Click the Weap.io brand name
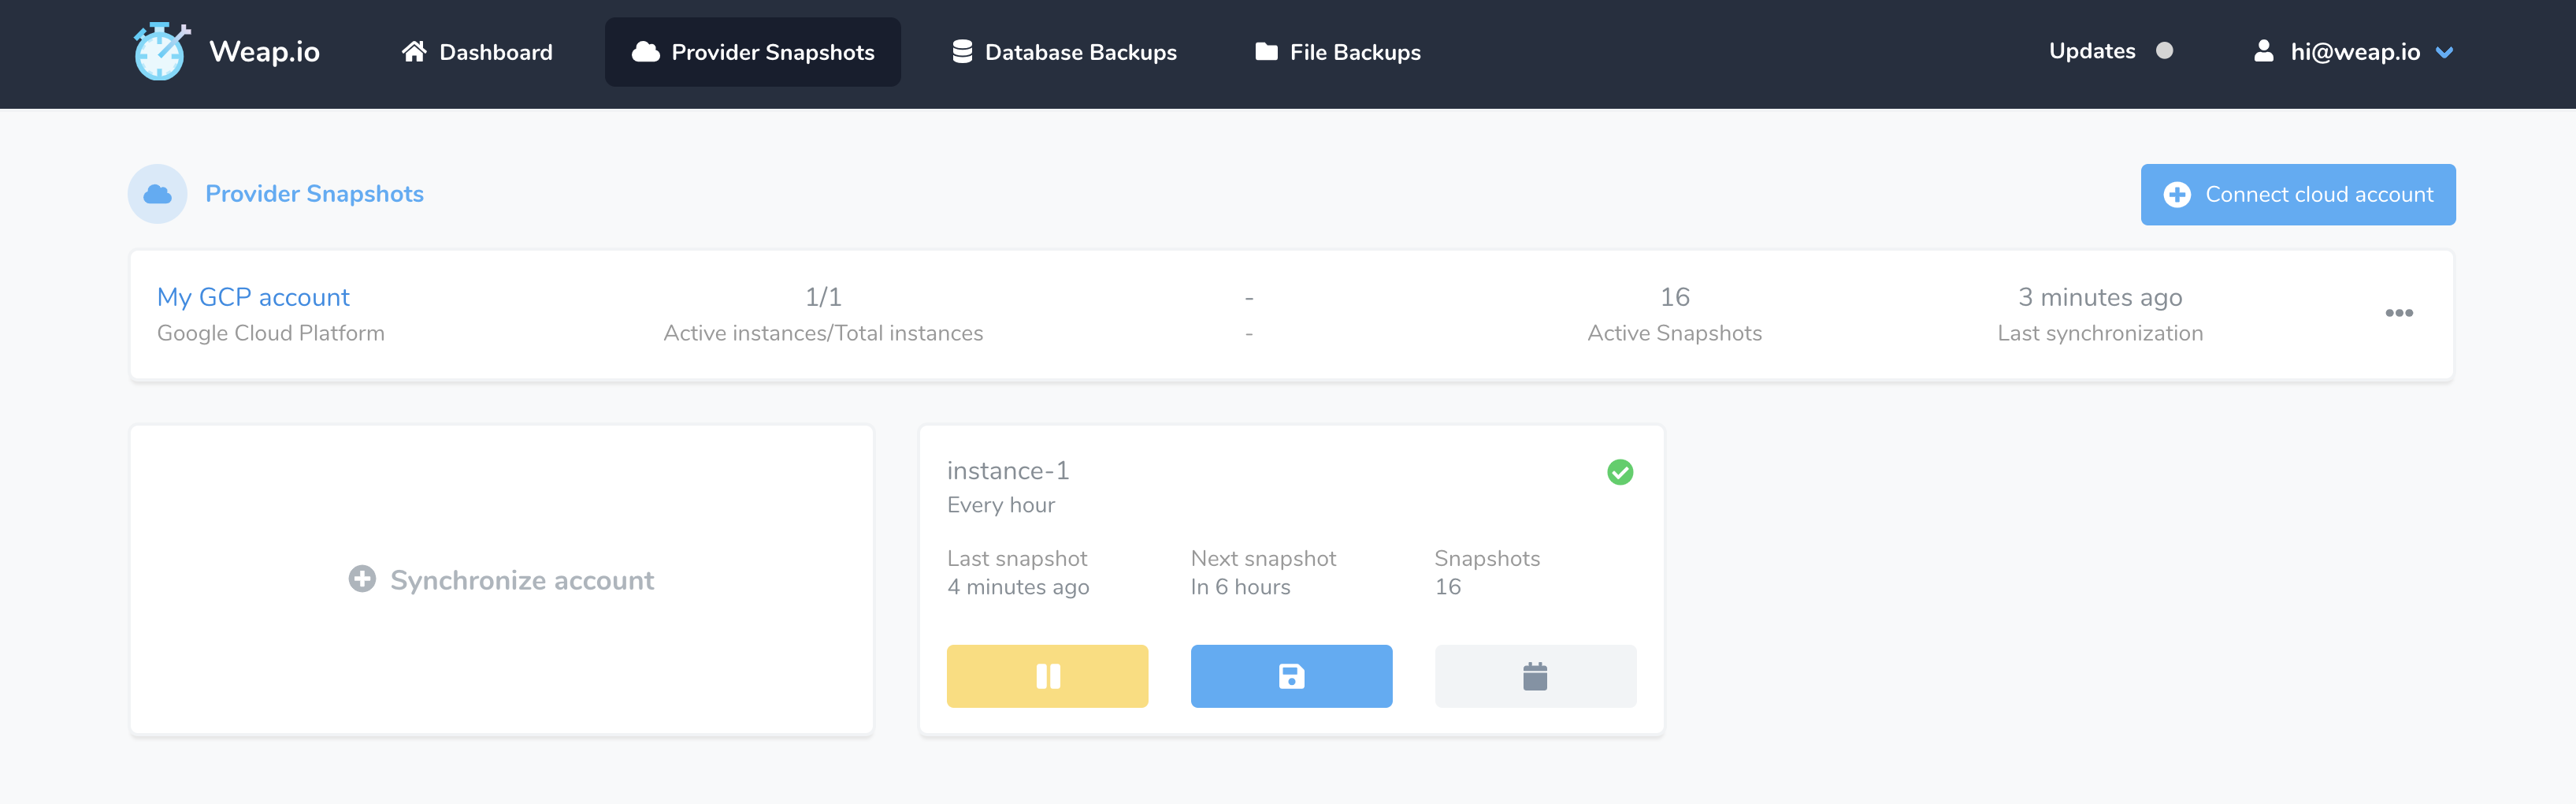The width and height of the screenshot is (2576, 804). [x=264, y=52]
